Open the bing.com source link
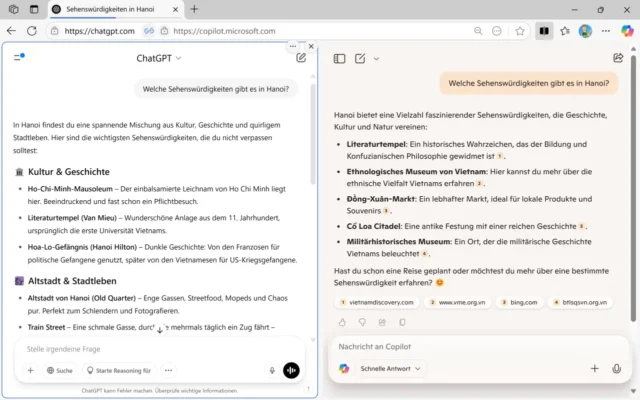Image resolution: width=640 pixels, height=400 pixels. pos(518,302)
